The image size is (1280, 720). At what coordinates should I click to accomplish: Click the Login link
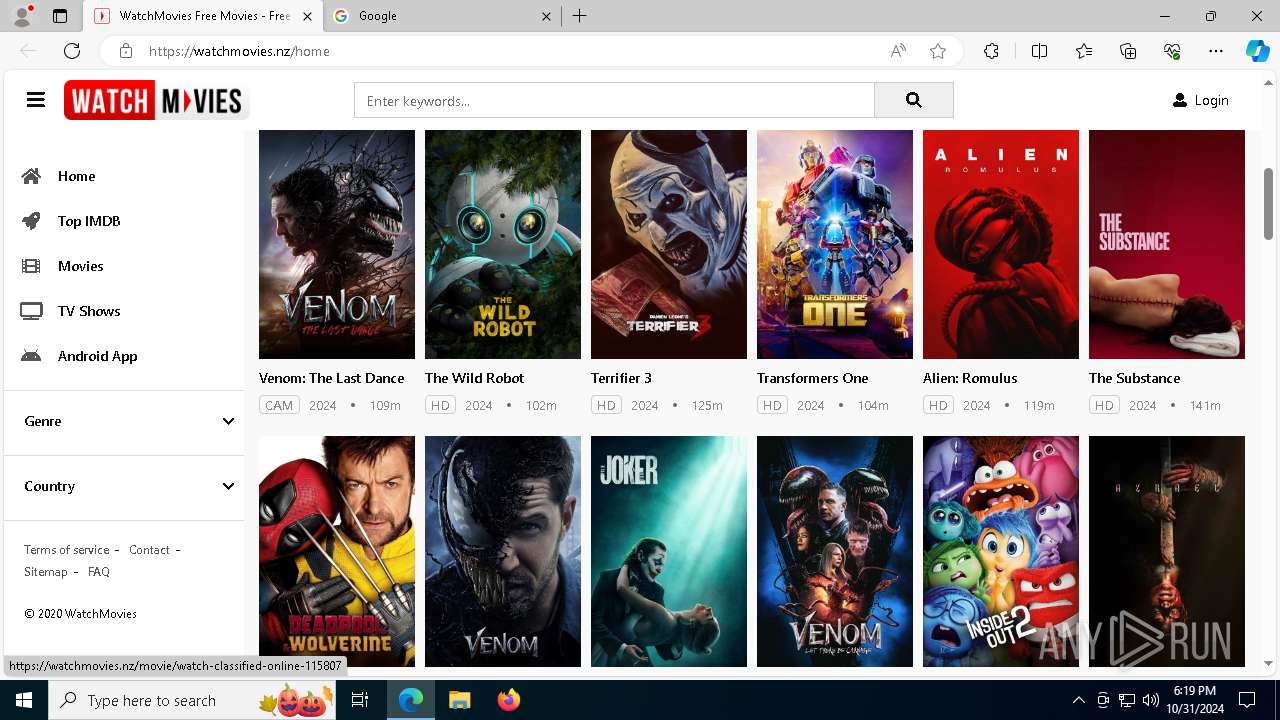click(1211, 100)
